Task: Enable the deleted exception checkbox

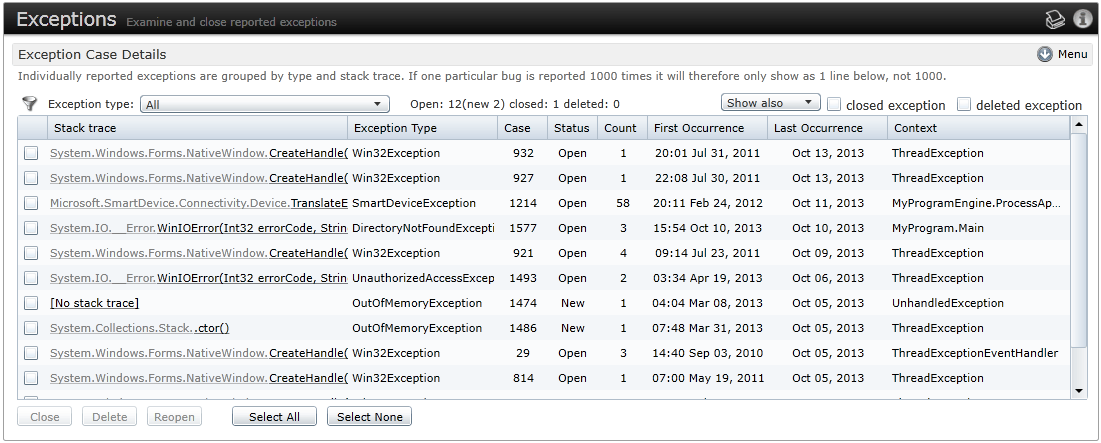Action: point(964,104)
